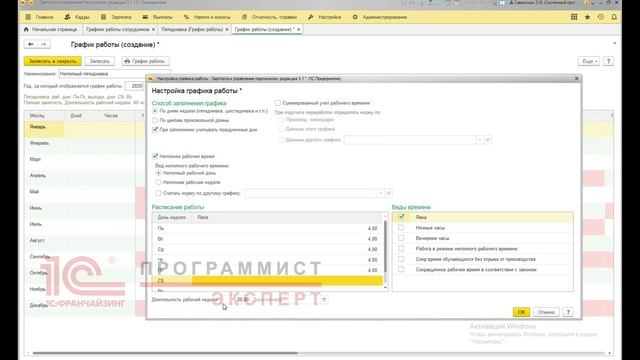Select 'По циклам произвольной длины' option
Image resolution: width=640 pixels, height=360 pixels.
pos(155,120)
